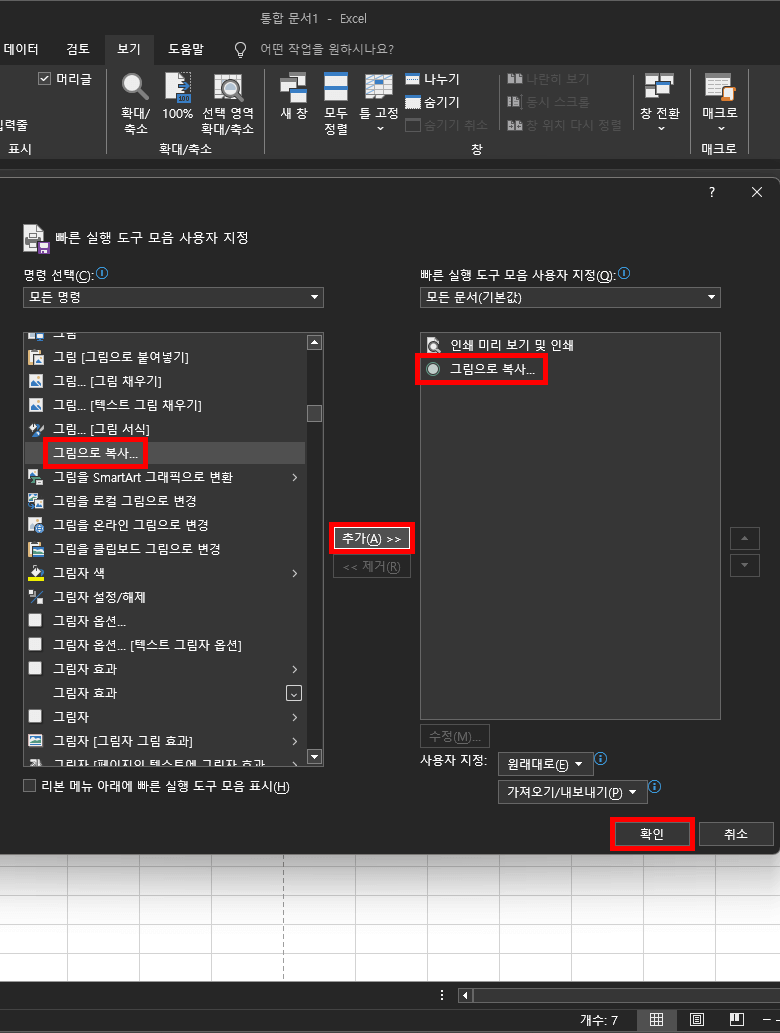Click scroll down arrow of command list
Screen dimensions: 780x1033
[x=315, y=757]
